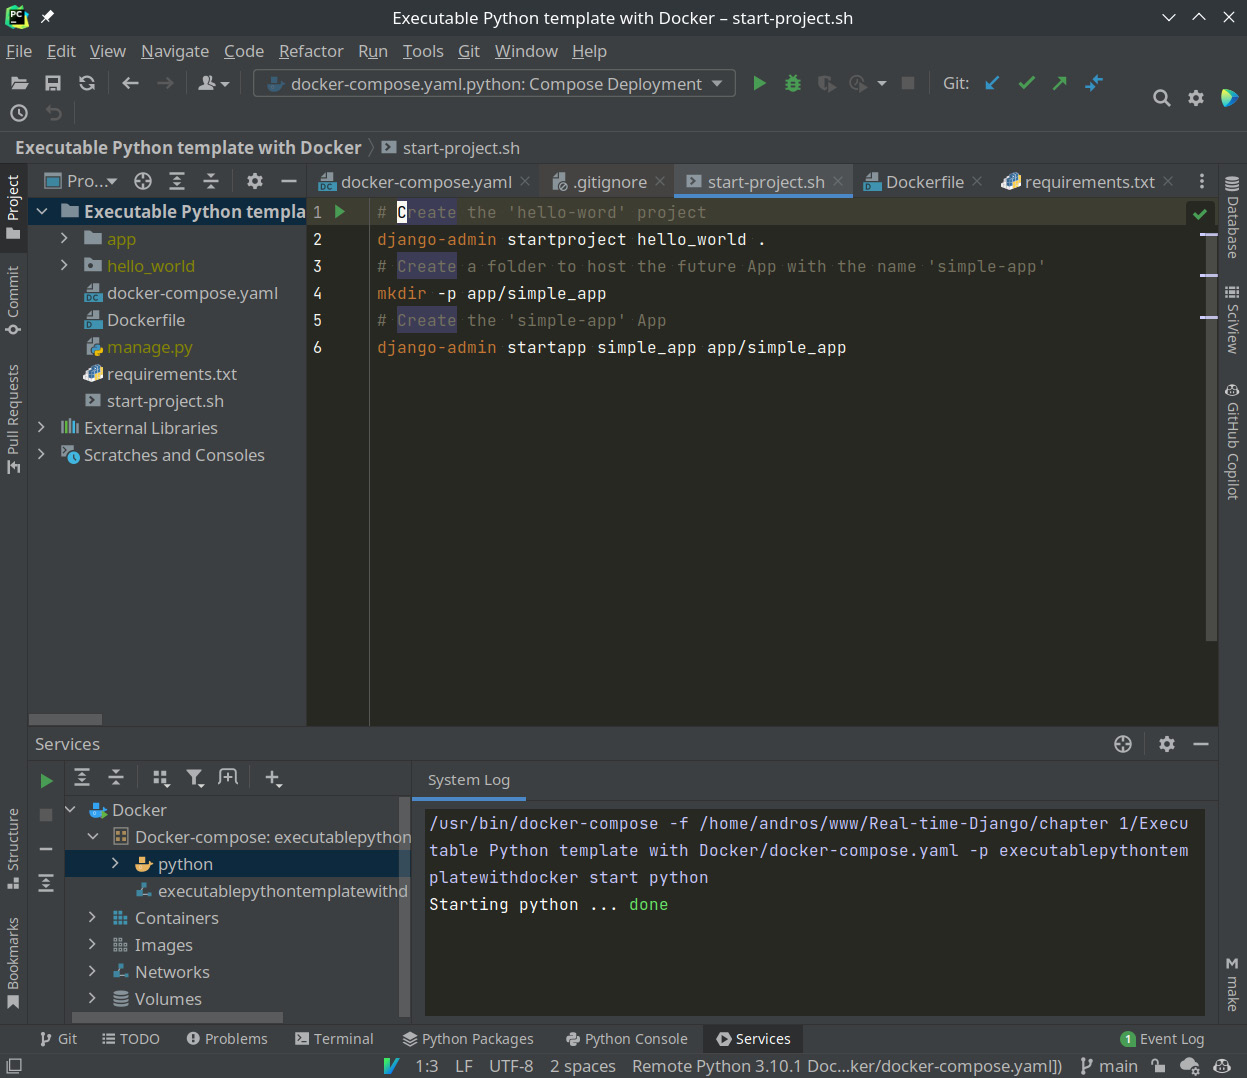The image size is (1247, 1078).
Task: Expand the hello_world folder in project tree
Action: click(64, 266)
